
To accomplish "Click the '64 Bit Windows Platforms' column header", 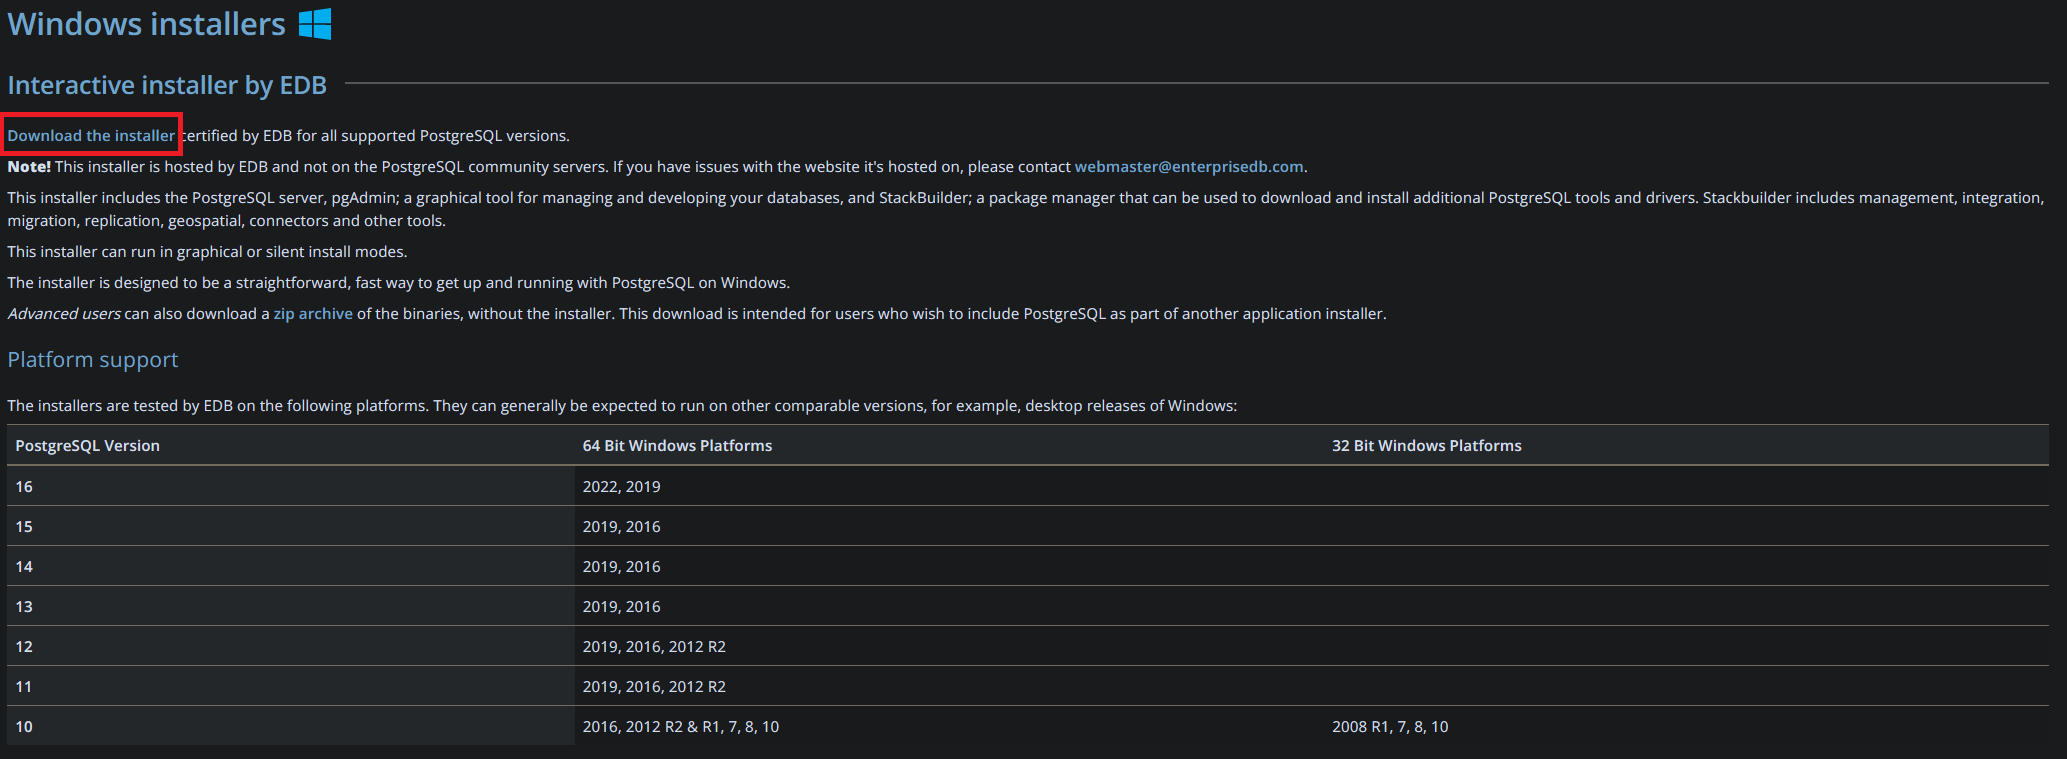I will tap(677, 446).
